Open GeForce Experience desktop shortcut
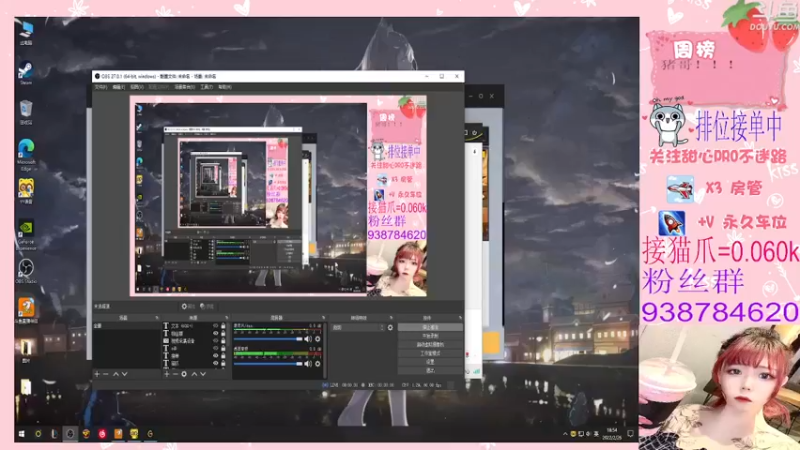800x450 pixels. 26,235
